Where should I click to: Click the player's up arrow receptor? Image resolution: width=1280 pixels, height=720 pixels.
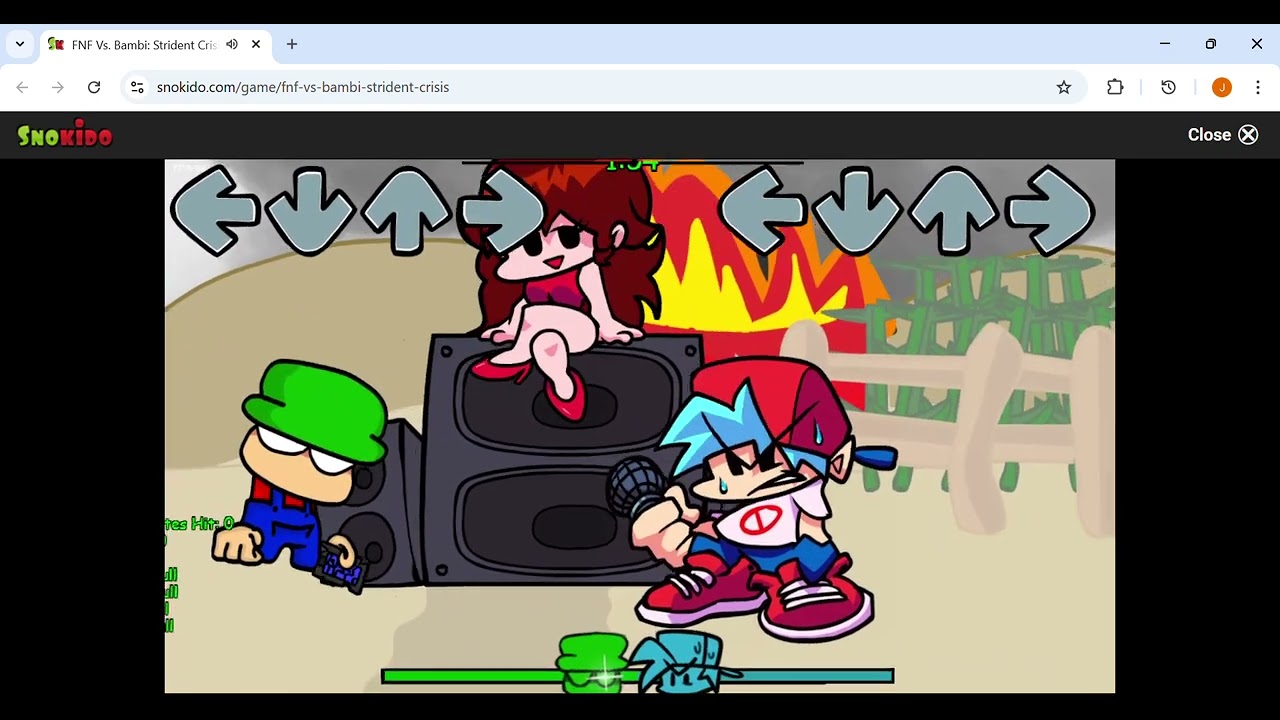point(954,210)
